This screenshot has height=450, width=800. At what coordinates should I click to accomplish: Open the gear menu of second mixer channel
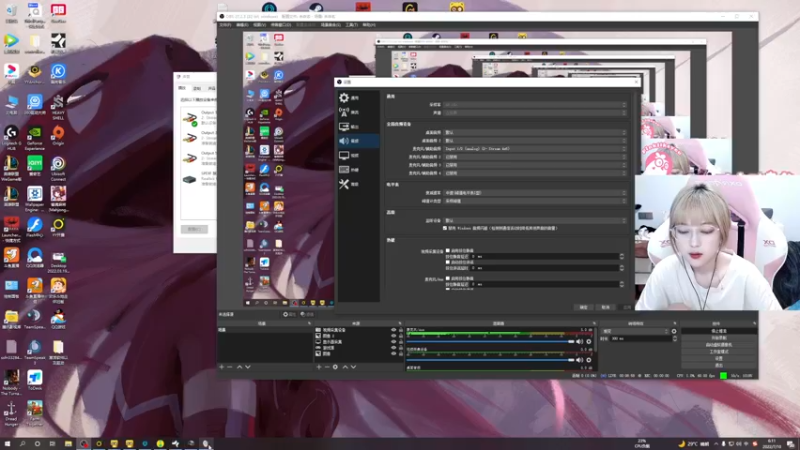click(588, 360)
